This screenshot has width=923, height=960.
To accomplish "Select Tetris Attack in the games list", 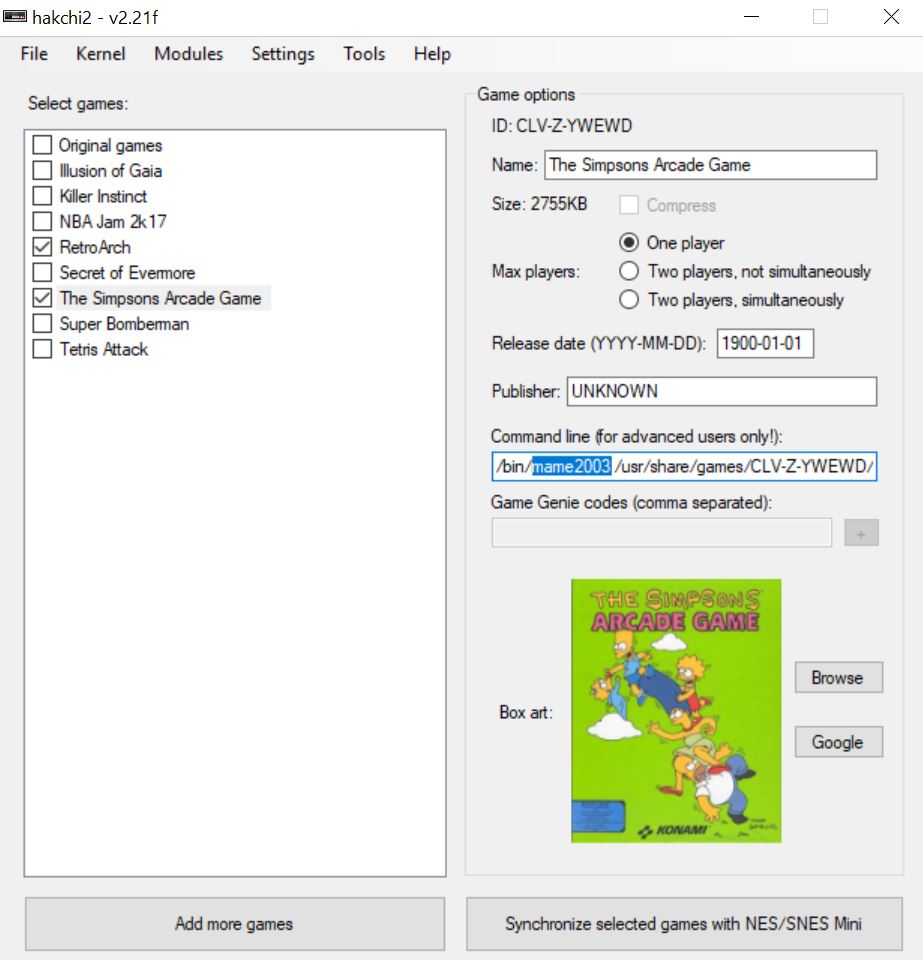I will 104,349.
